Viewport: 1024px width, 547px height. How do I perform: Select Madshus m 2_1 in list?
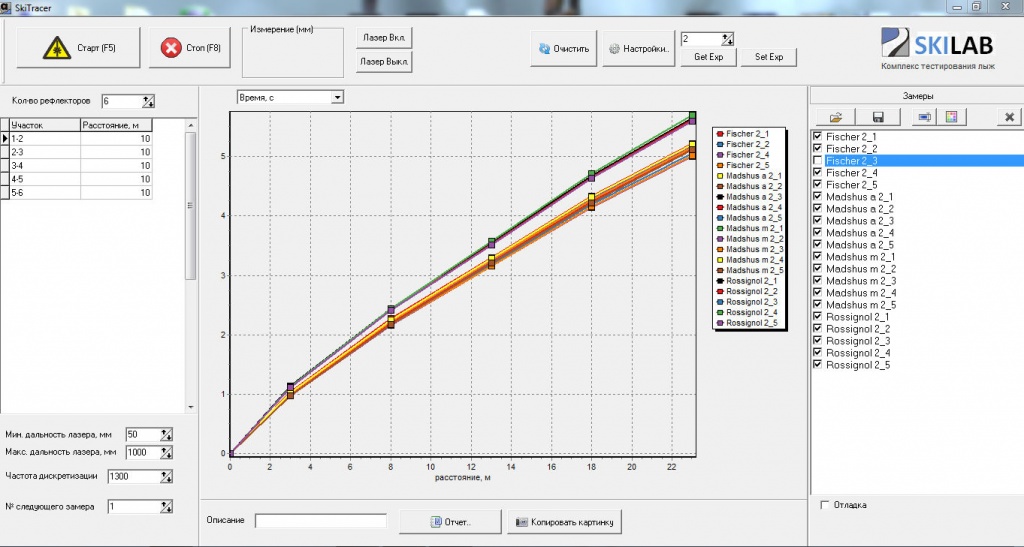[861, 257]
